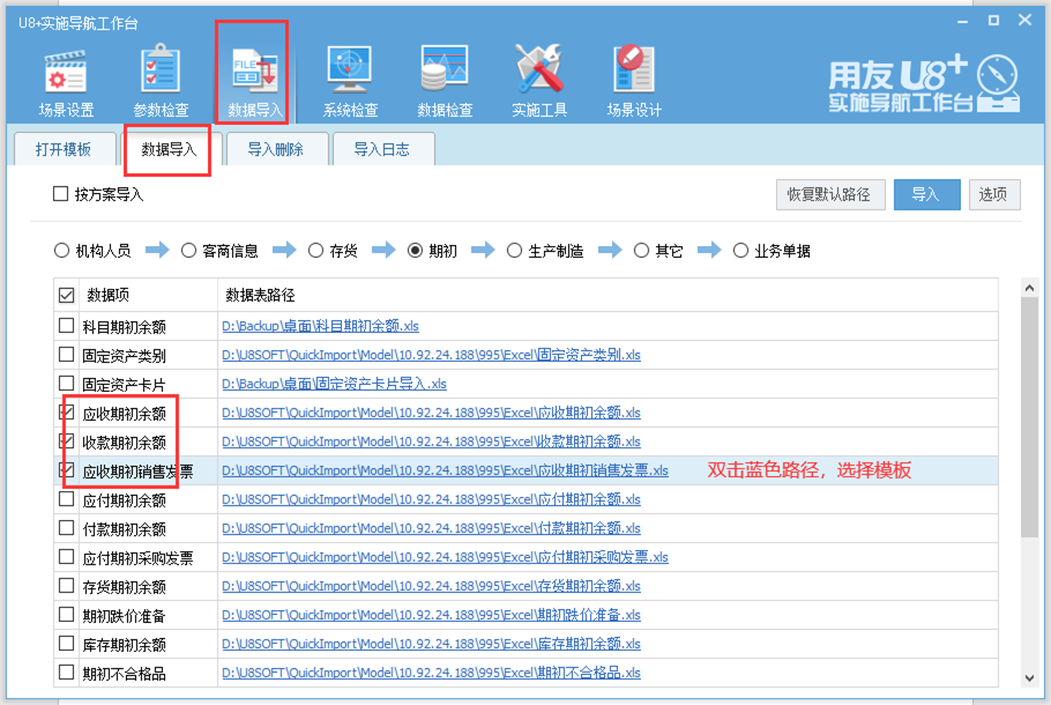This screenshot has width=1051, height=705.
Task: Open the 固定资产卡片导入.xls path link
Action: 334,384
